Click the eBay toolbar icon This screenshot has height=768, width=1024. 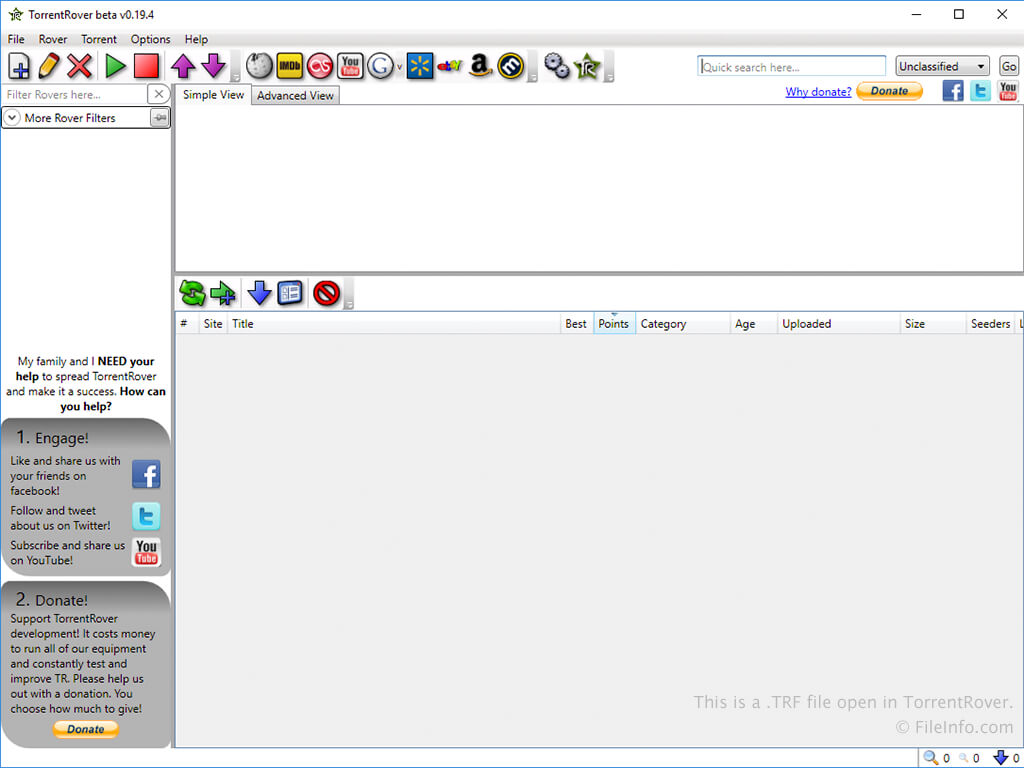(x=450, y=66)
